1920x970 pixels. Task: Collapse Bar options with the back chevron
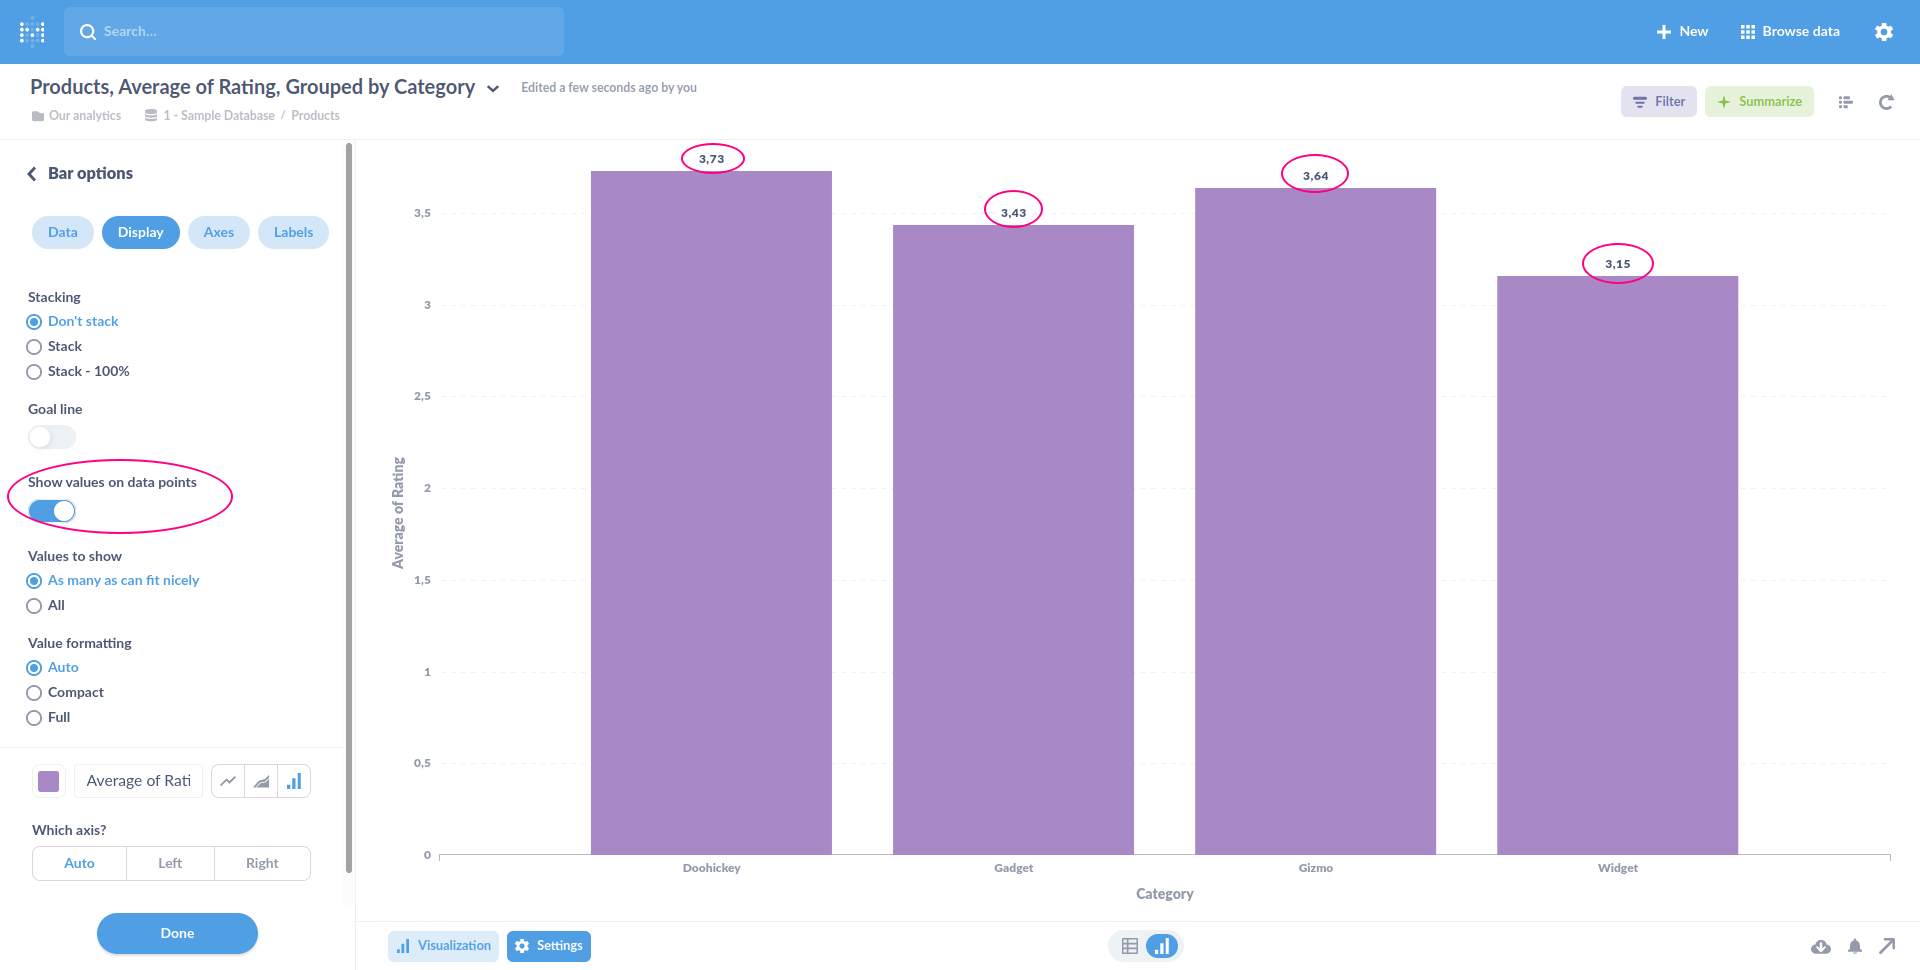tap(32, 172)
